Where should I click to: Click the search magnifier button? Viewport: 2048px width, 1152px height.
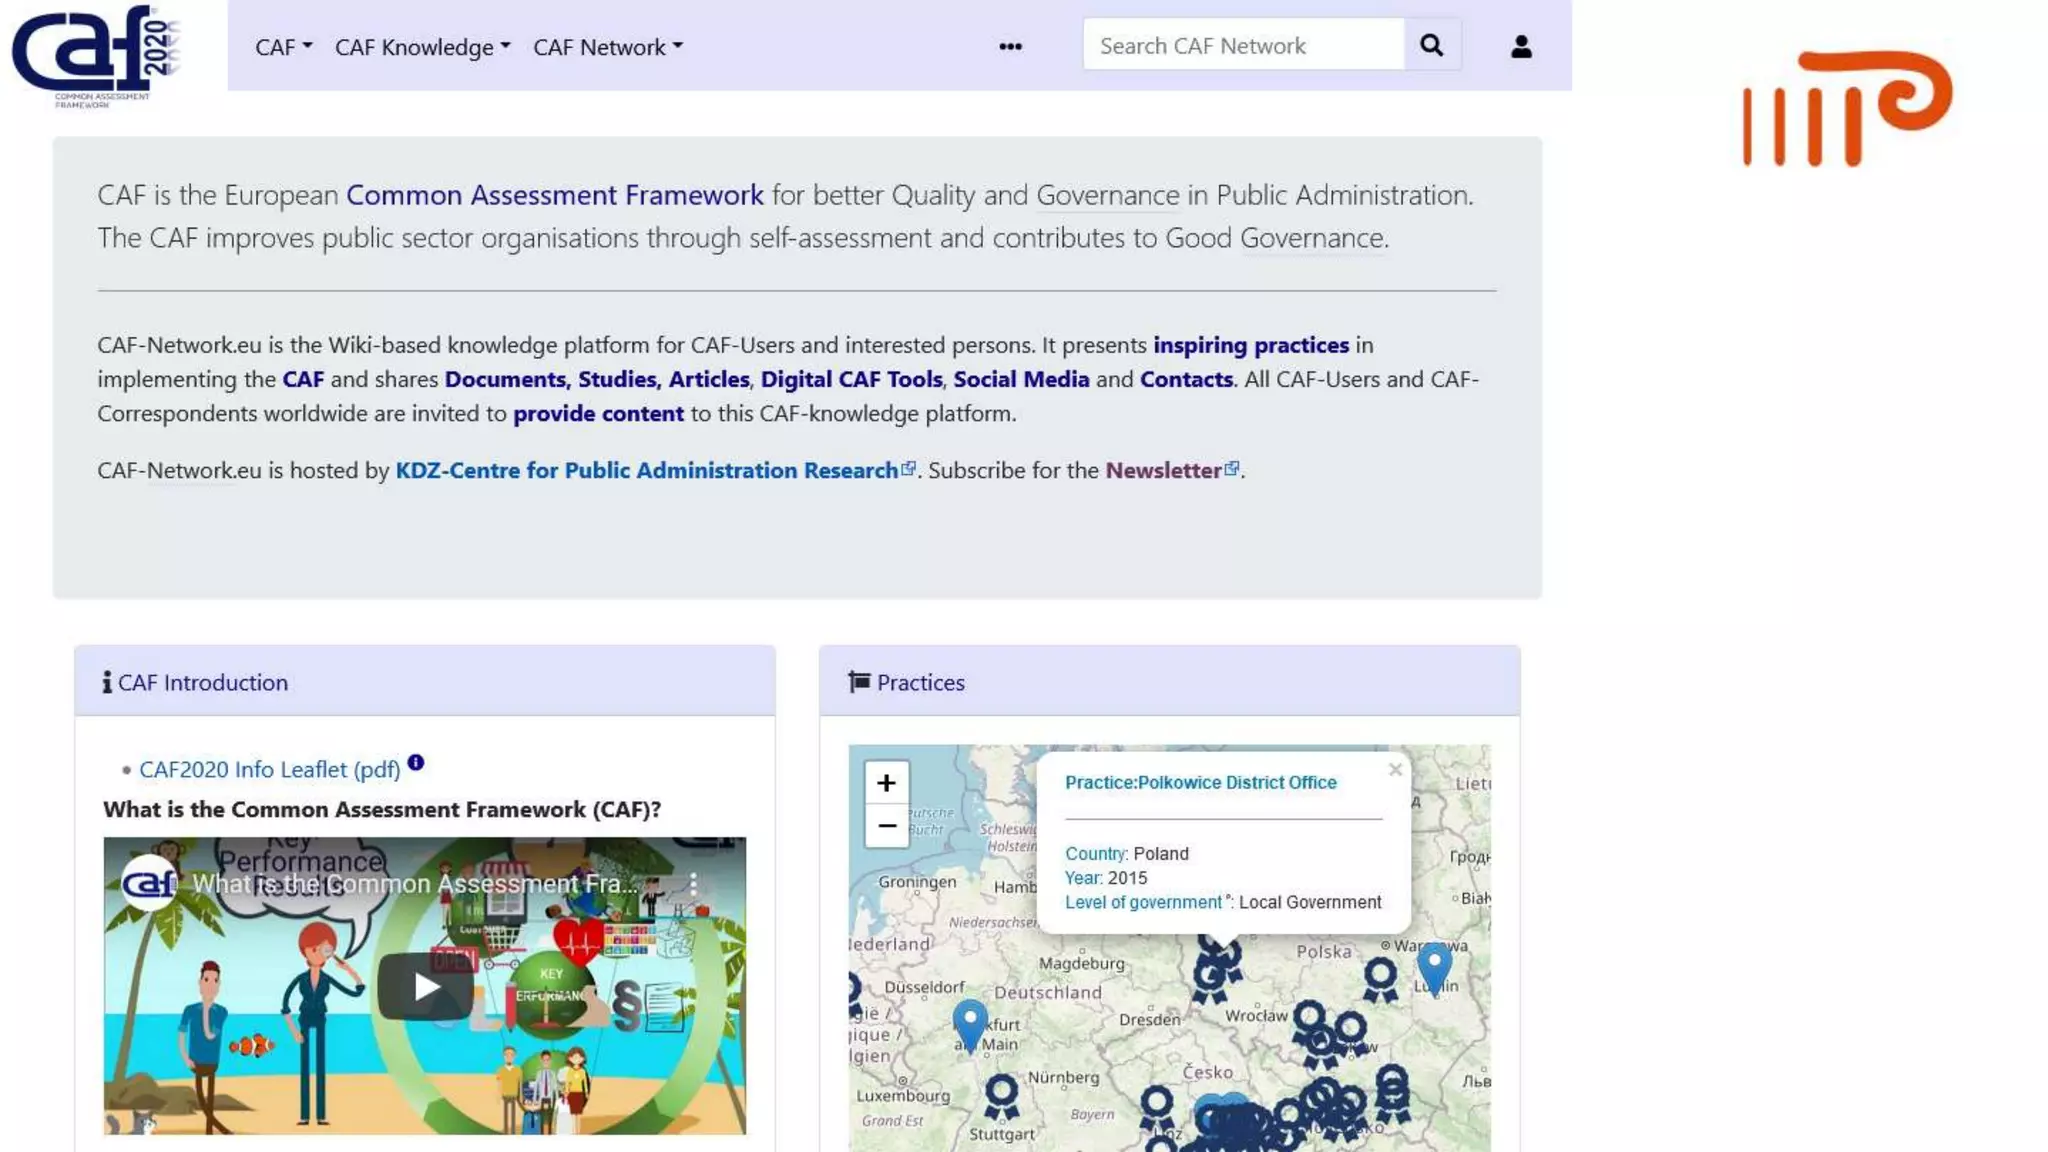click(1431, 45)
